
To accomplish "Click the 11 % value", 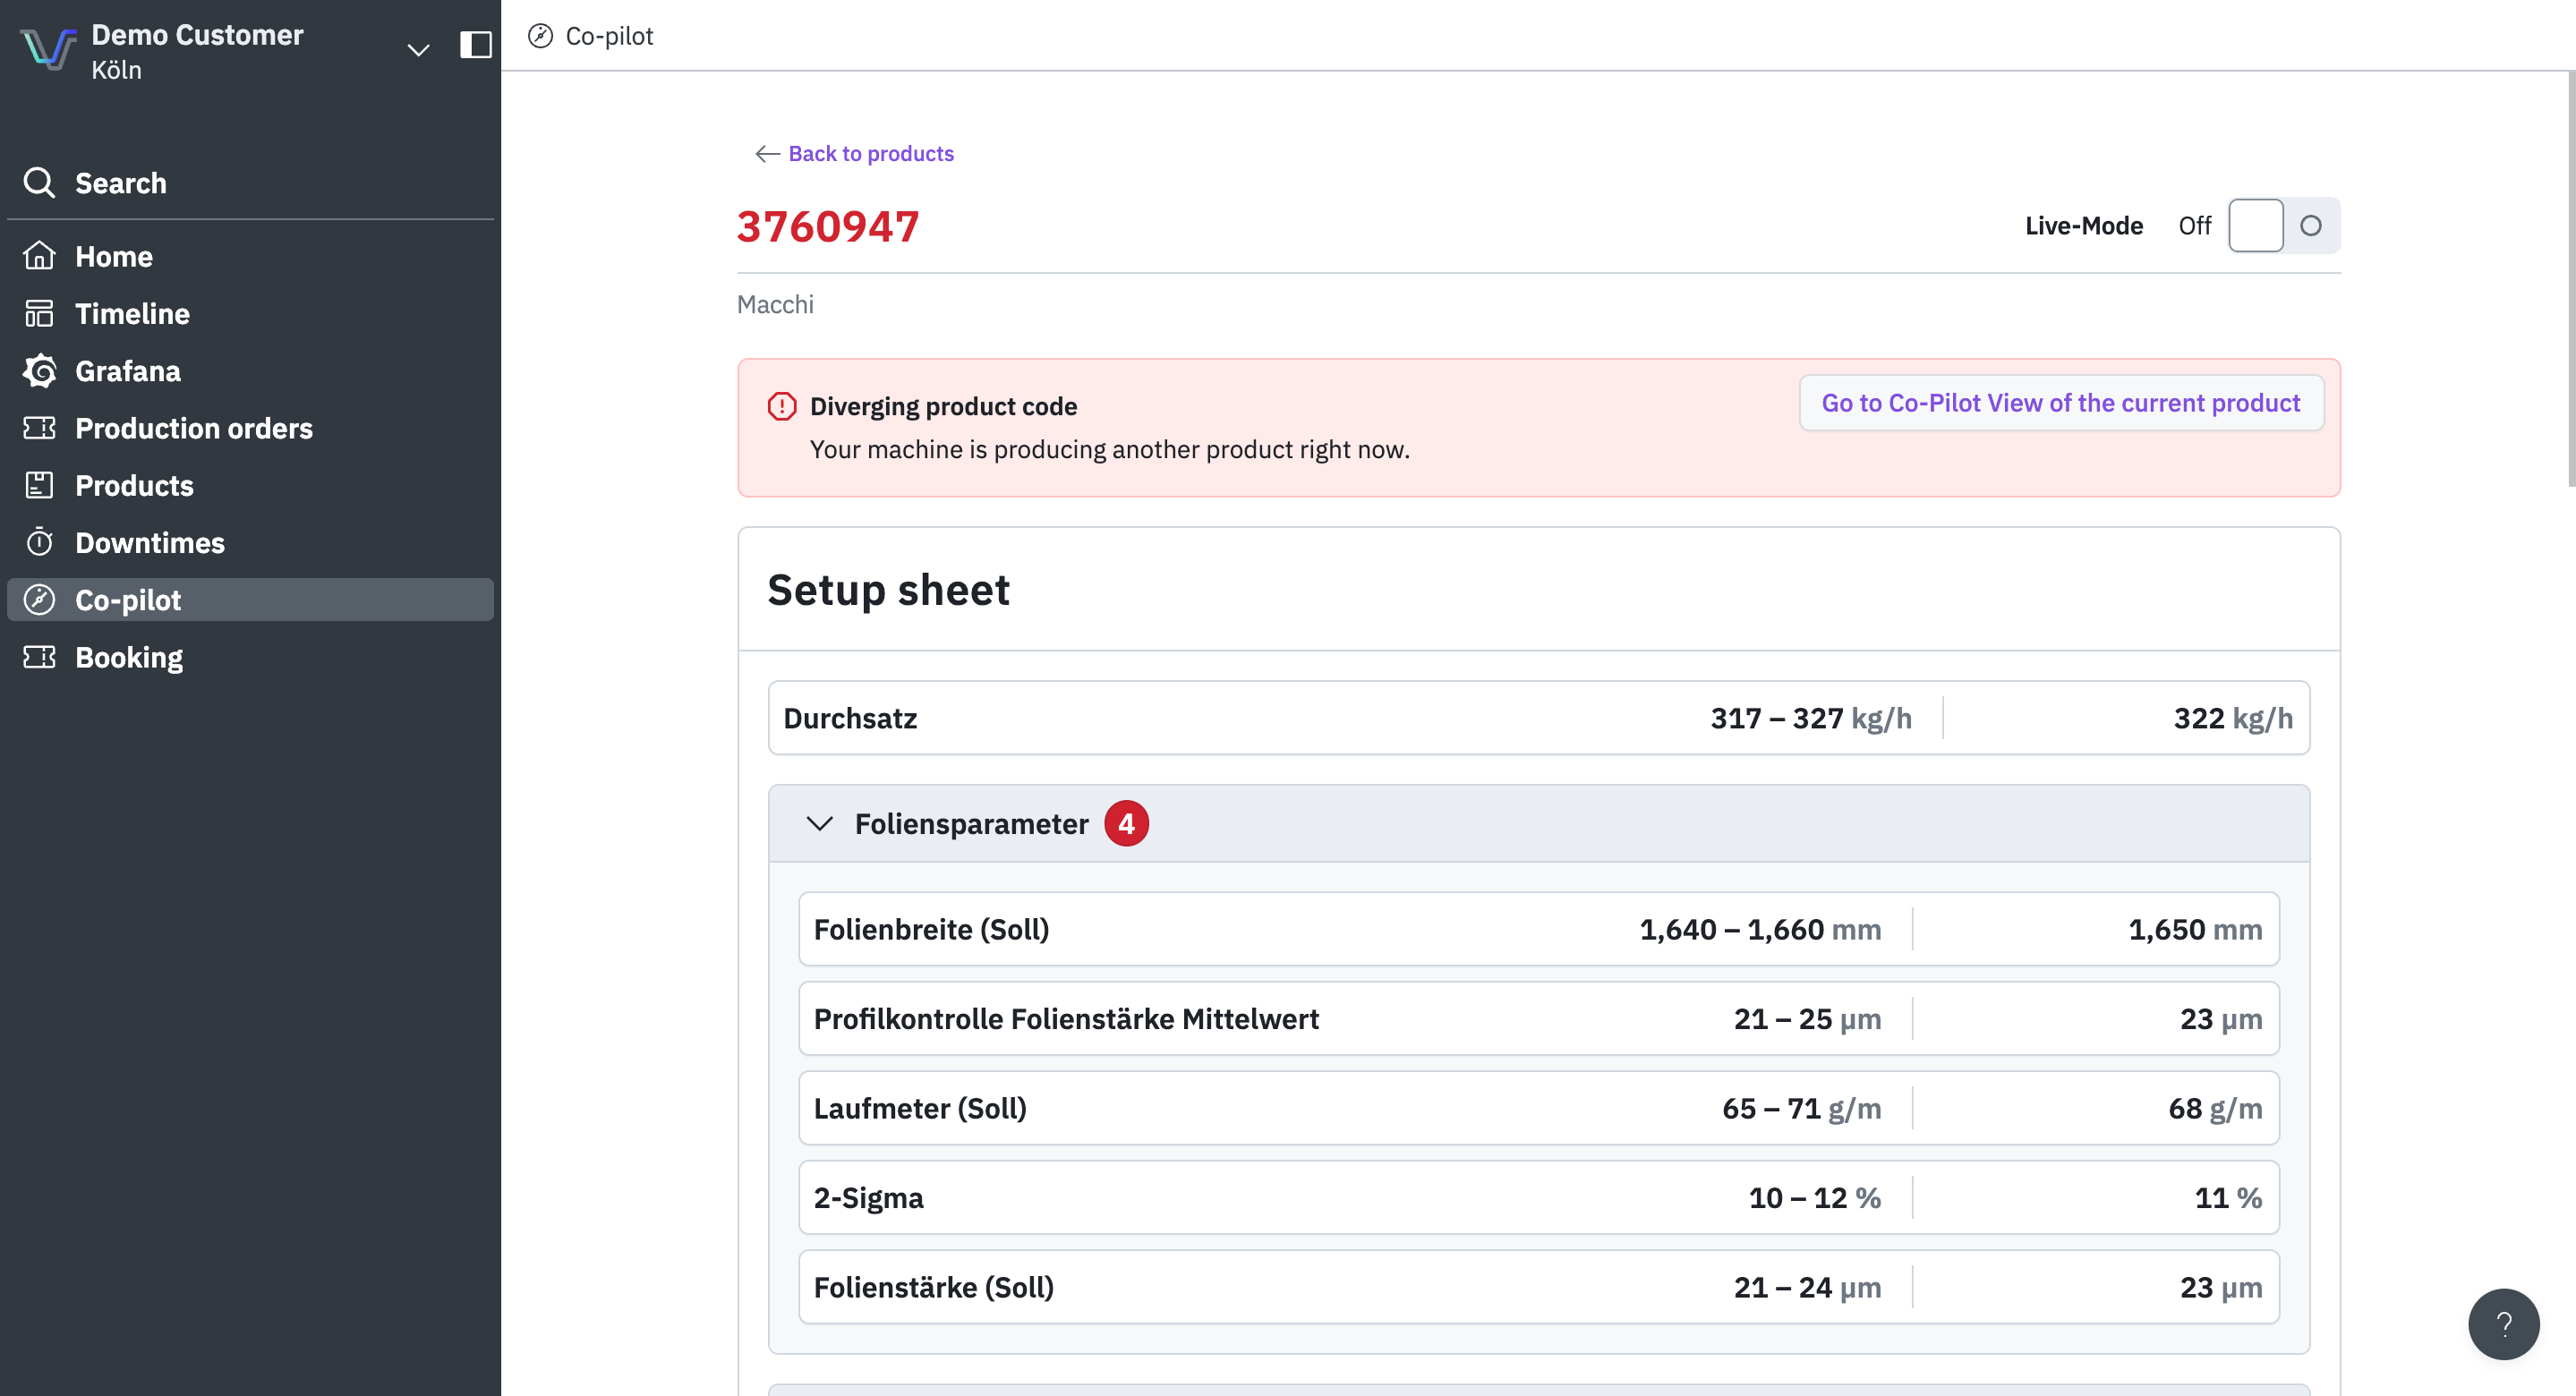I will pos(2228,1198).
